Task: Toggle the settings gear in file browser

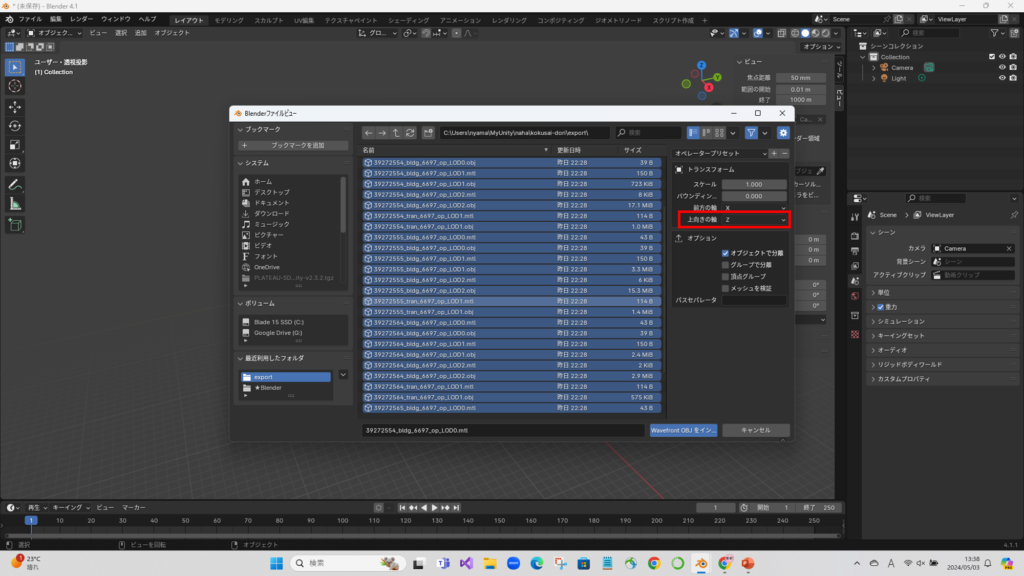Action: pyautogui.click(x=783, y=132)
